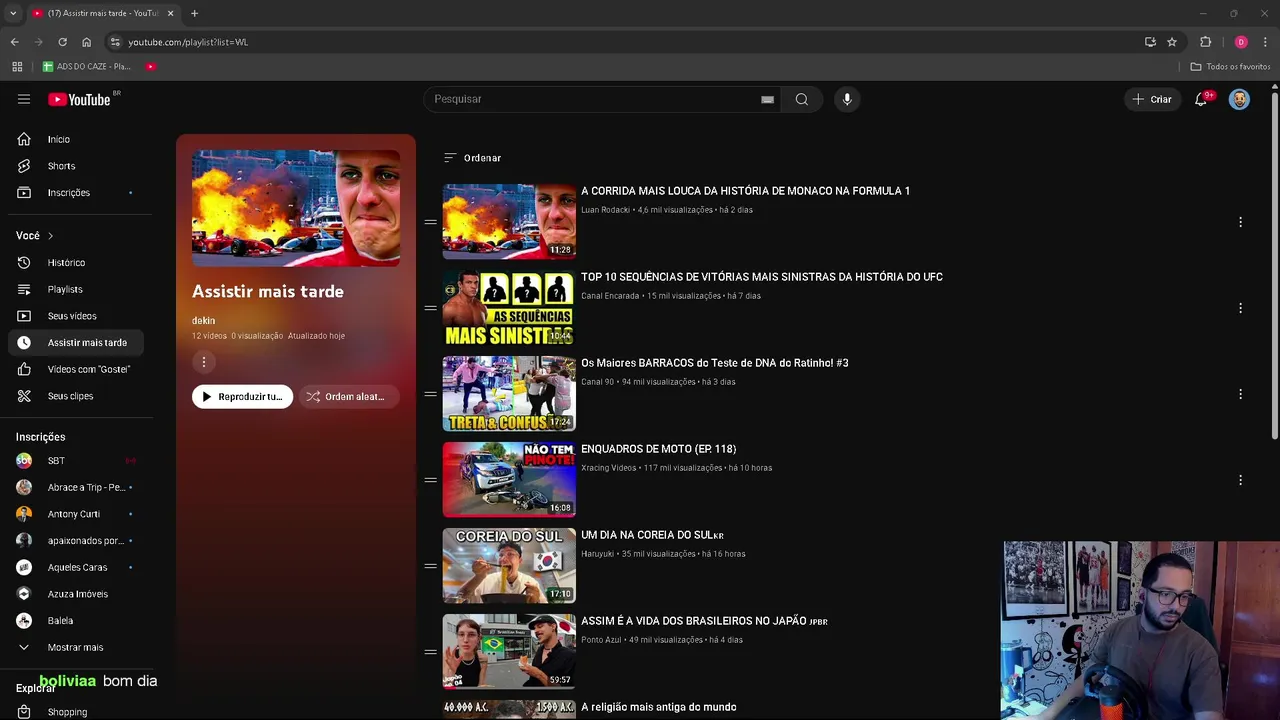Click the Criar button

click(1151, 99)
